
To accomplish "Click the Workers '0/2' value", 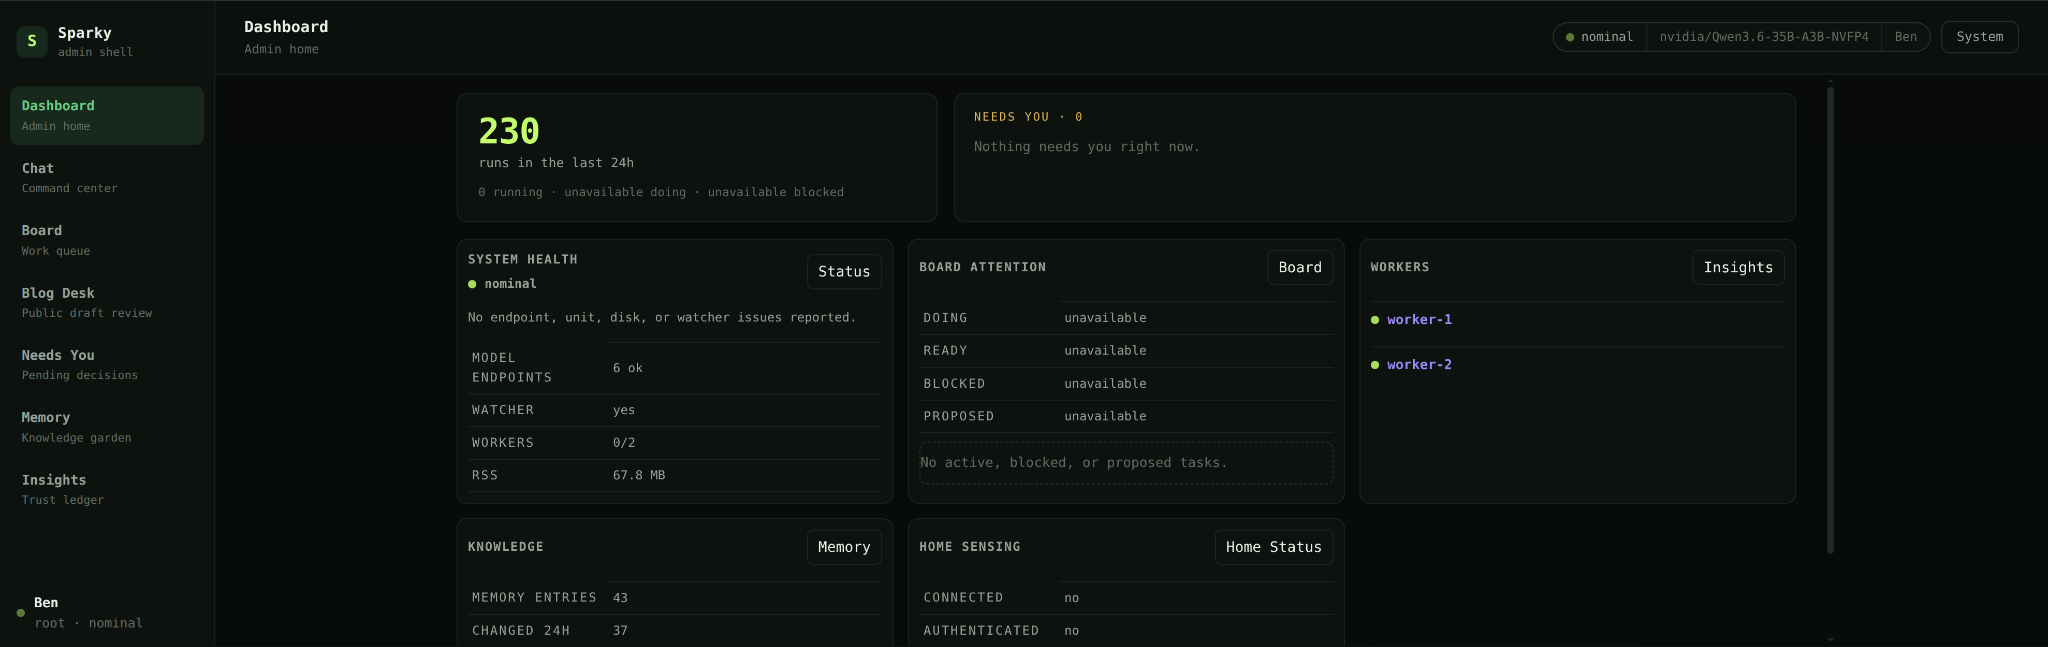I will point(624,443).
